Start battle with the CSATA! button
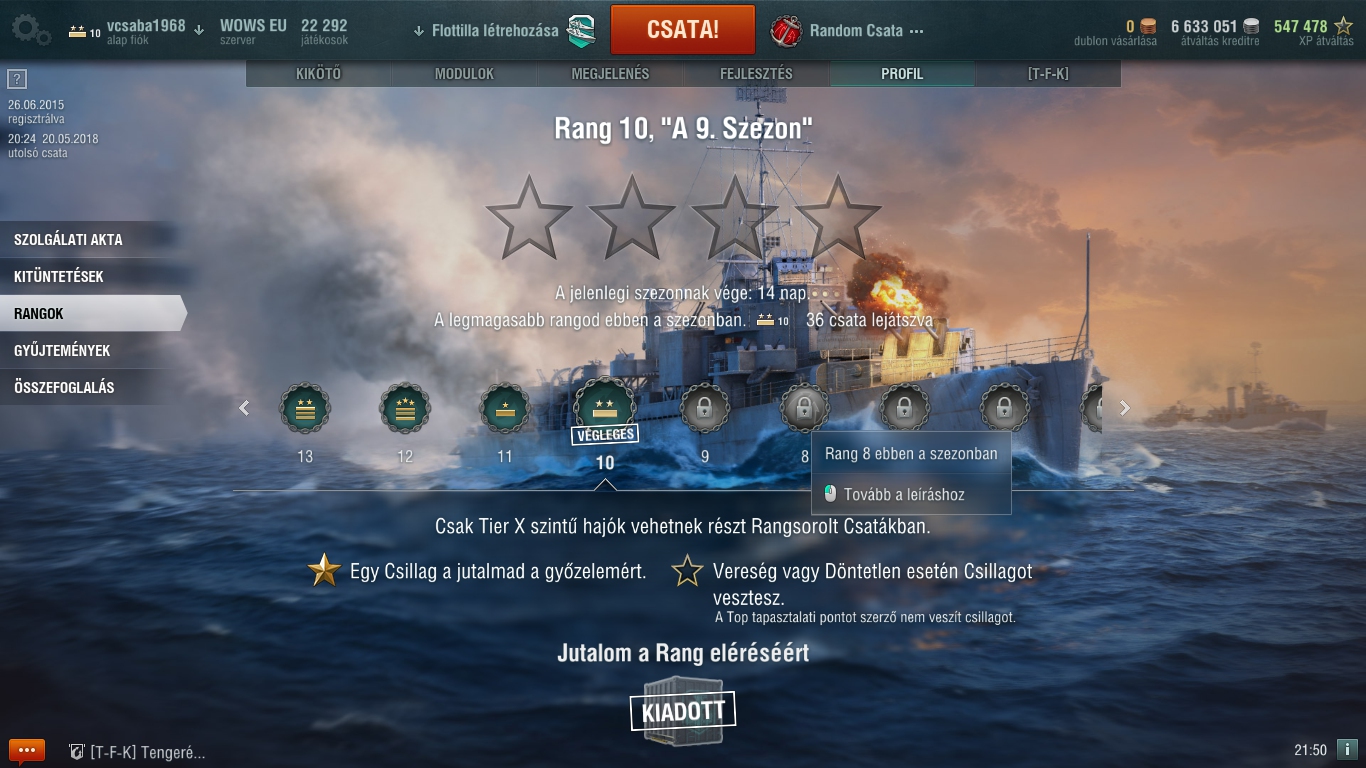1366x768 pixels. point(683,29)
